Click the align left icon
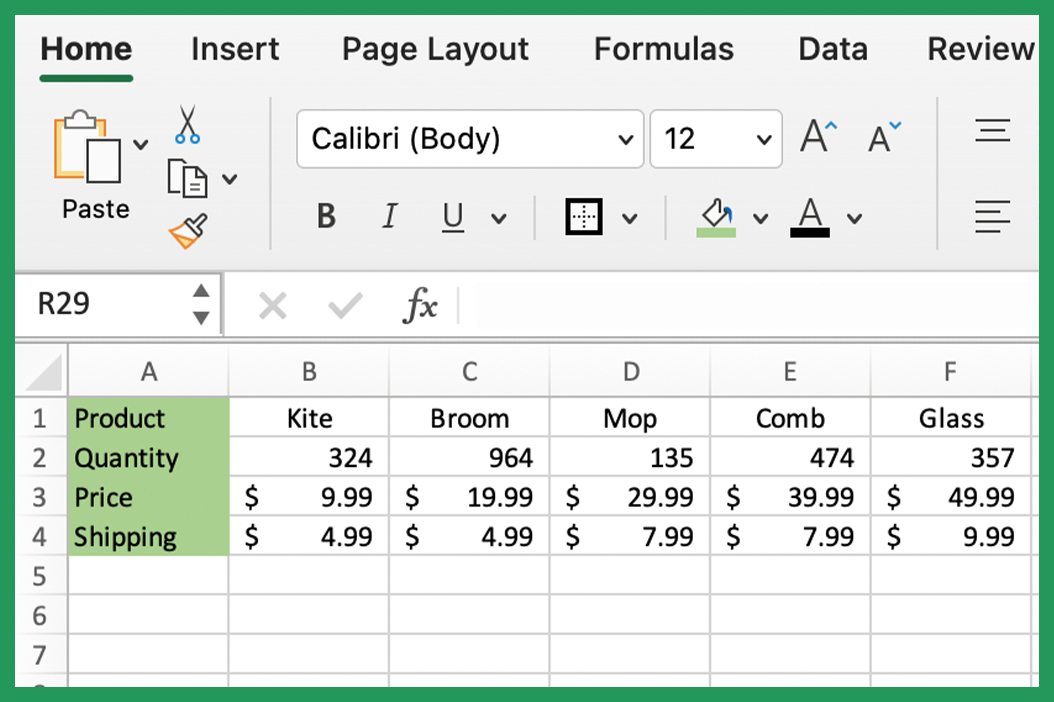 click(x=992, y=216)
